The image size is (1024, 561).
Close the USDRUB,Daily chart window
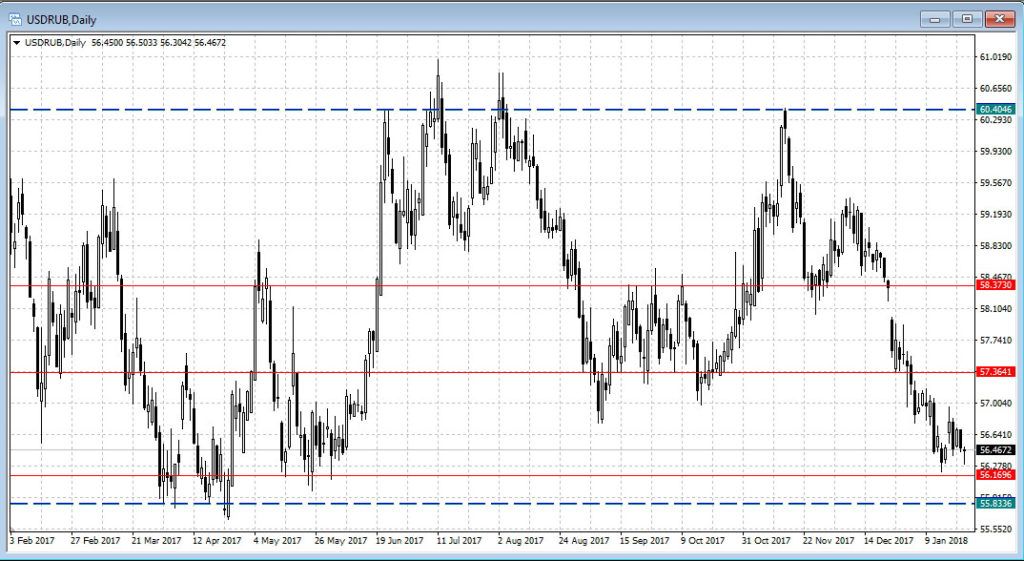tap(998, 18)
